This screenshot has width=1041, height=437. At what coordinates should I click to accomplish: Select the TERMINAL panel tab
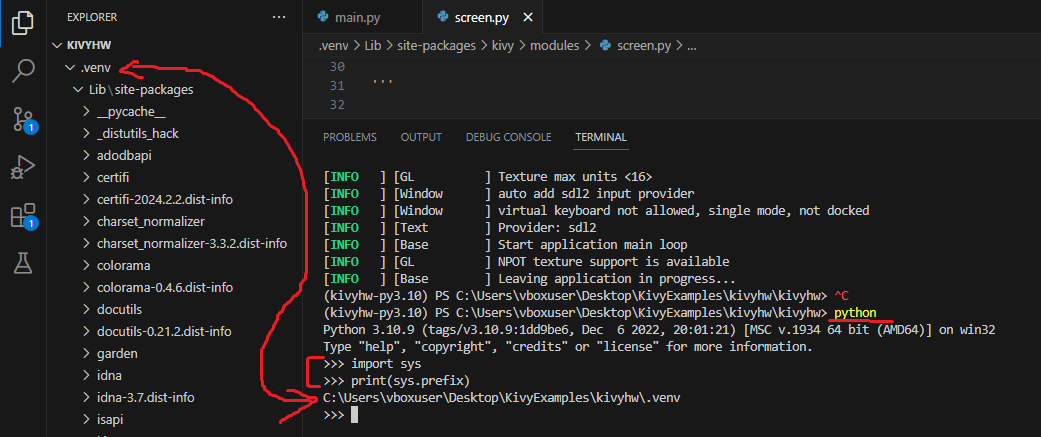601,137
